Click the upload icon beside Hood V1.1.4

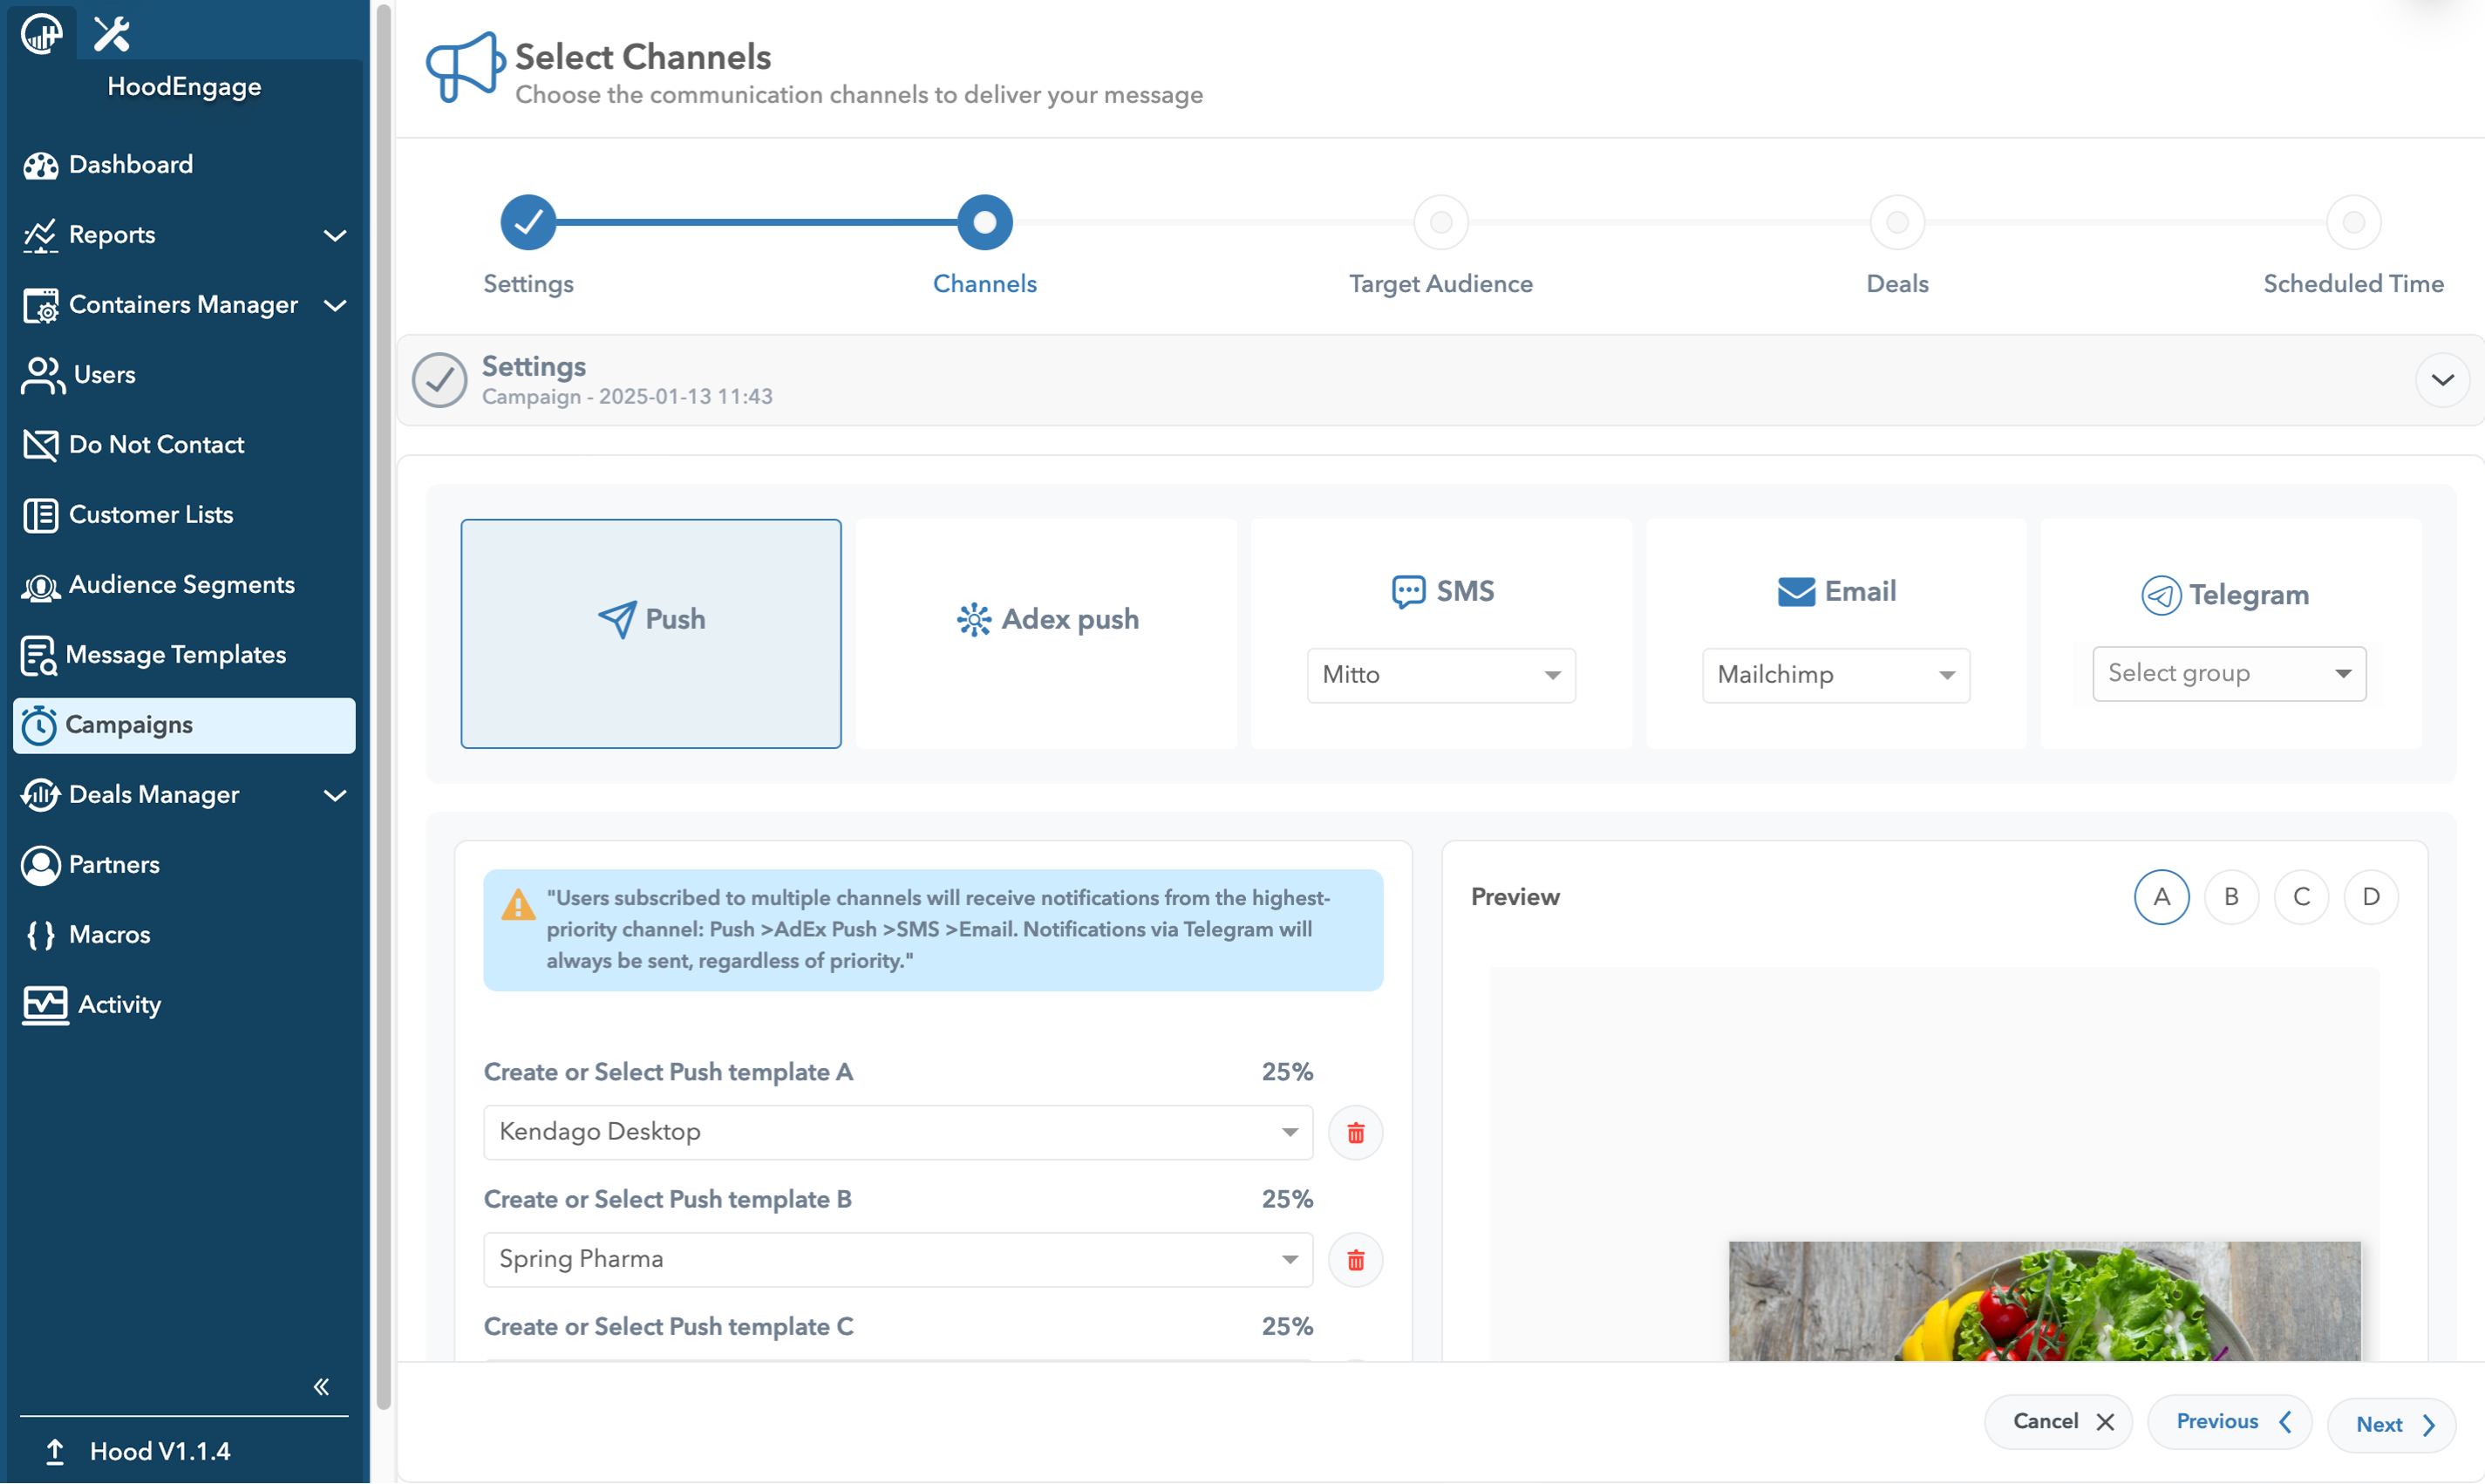pyautogui.click(x=55, y=1451)
